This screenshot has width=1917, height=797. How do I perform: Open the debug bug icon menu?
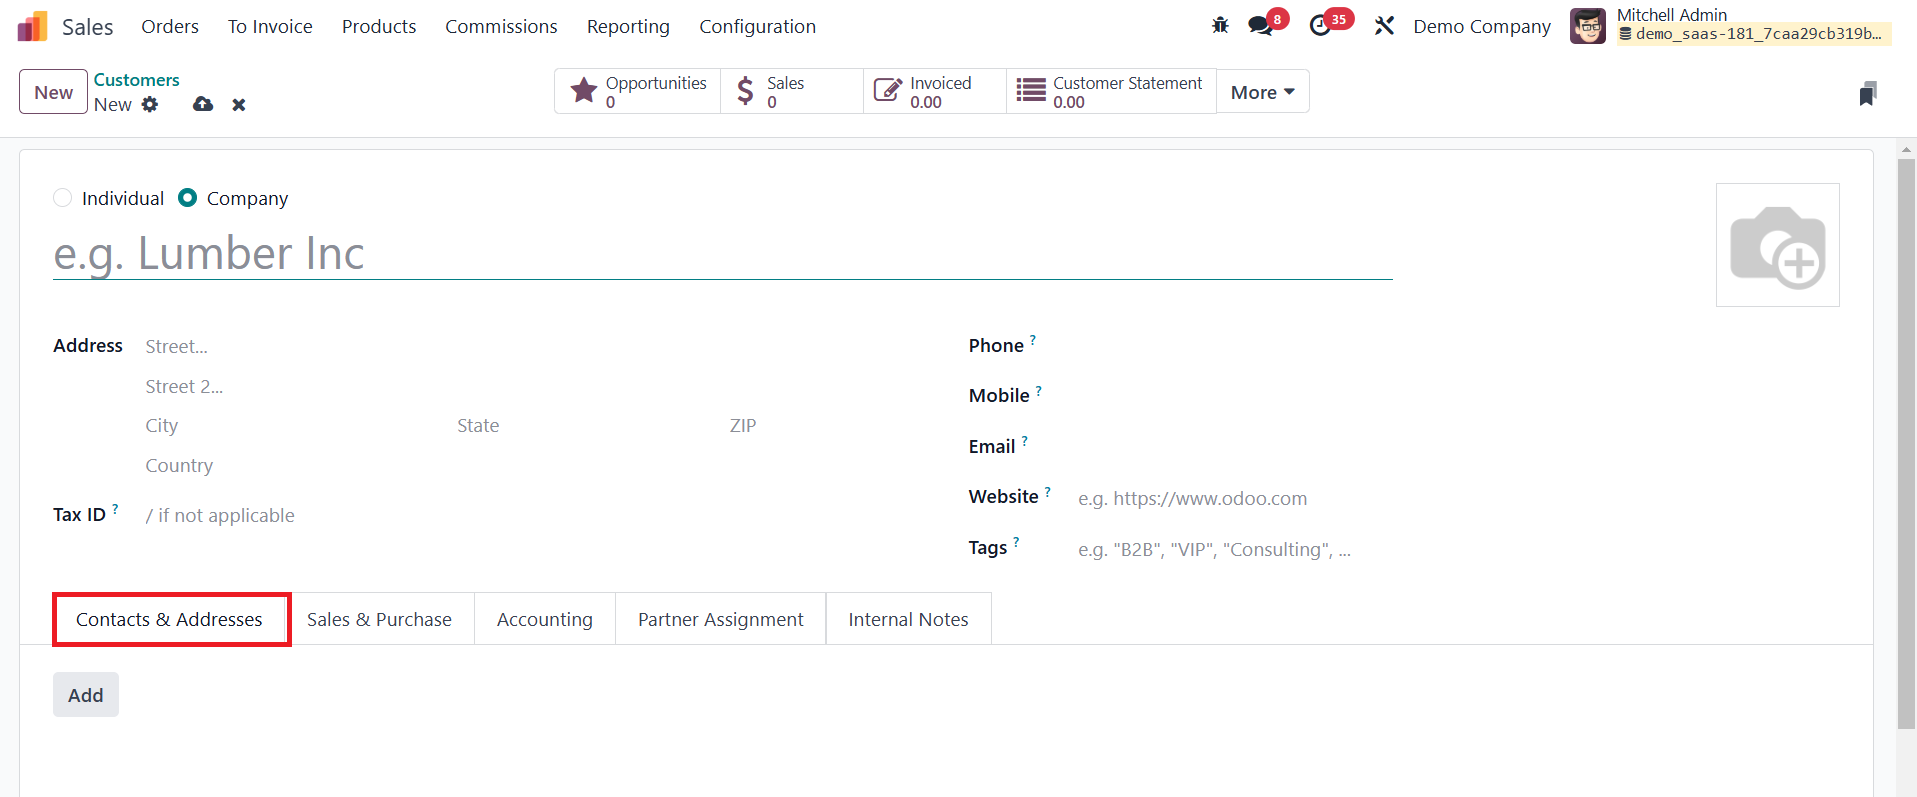pyautogui.click(x=1220, y=26)
